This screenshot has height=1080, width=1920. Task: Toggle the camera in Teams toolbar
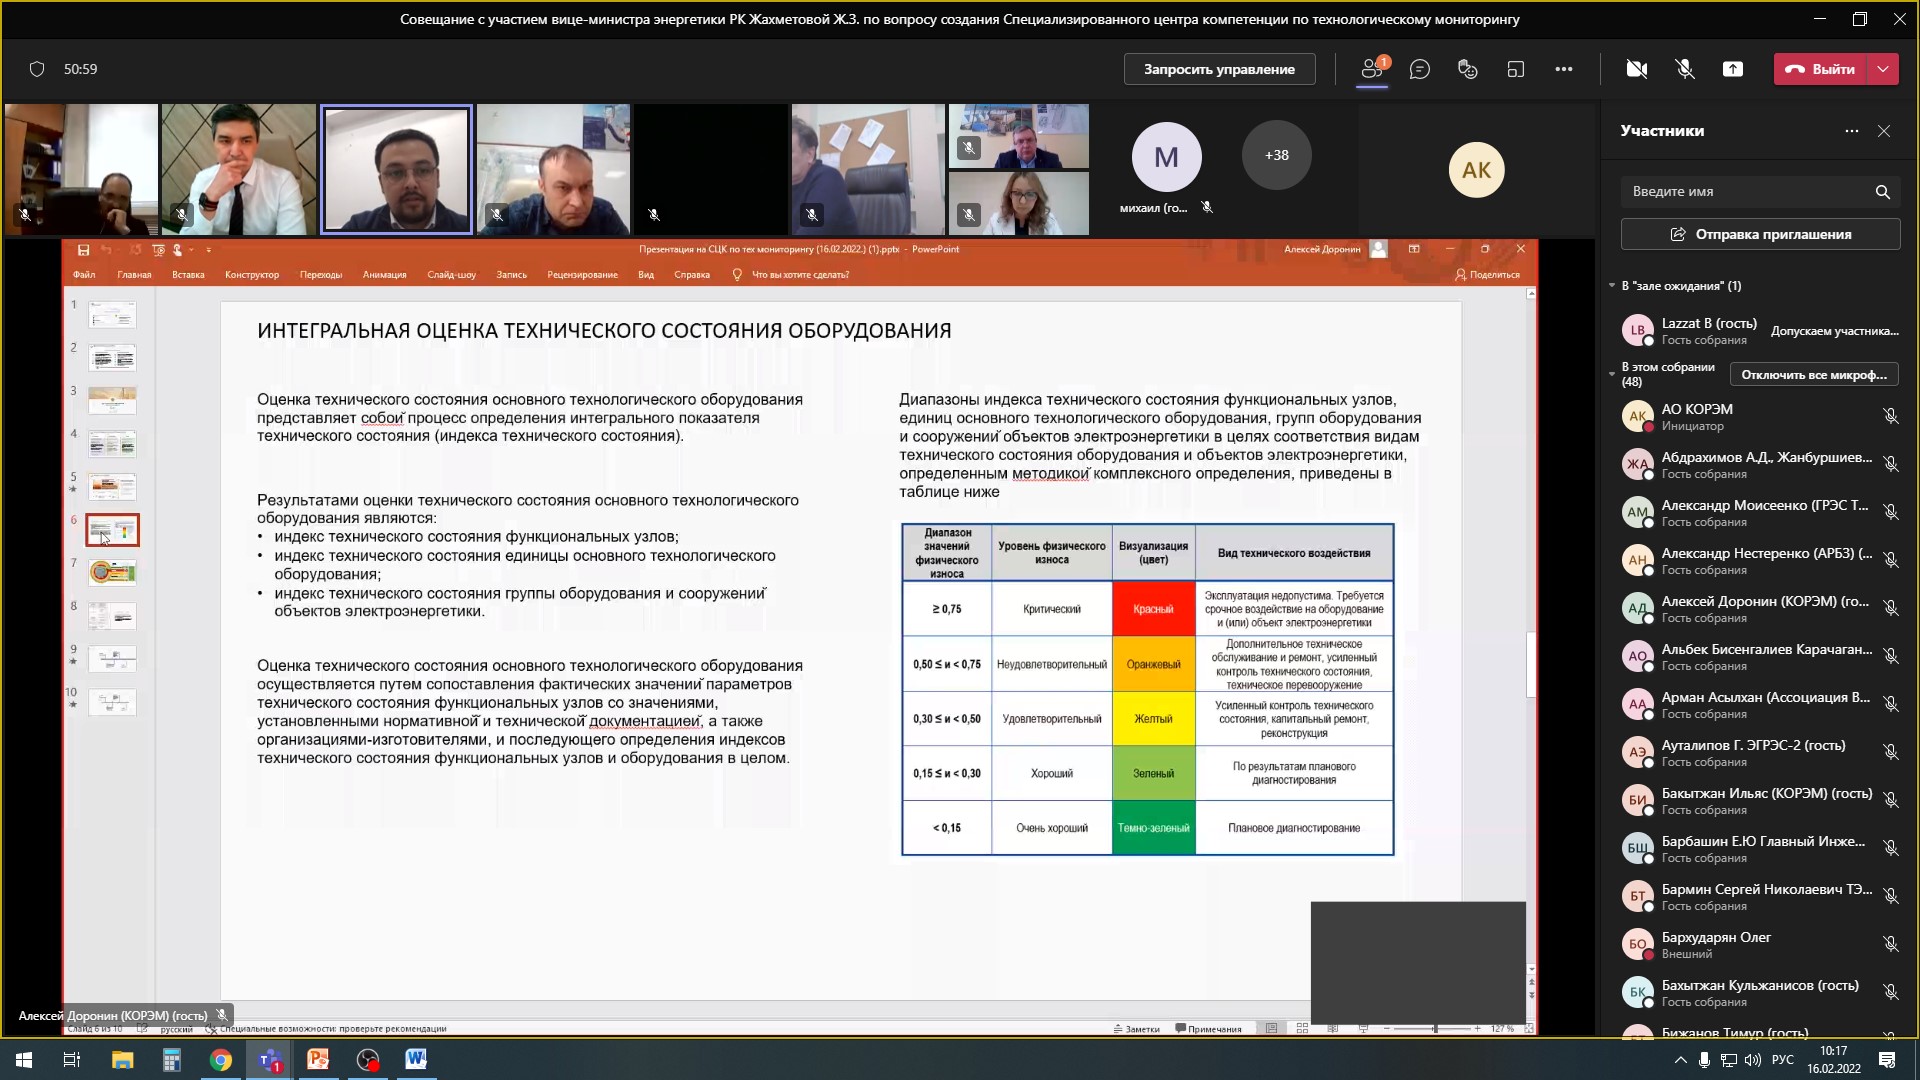pos(1637,69)
